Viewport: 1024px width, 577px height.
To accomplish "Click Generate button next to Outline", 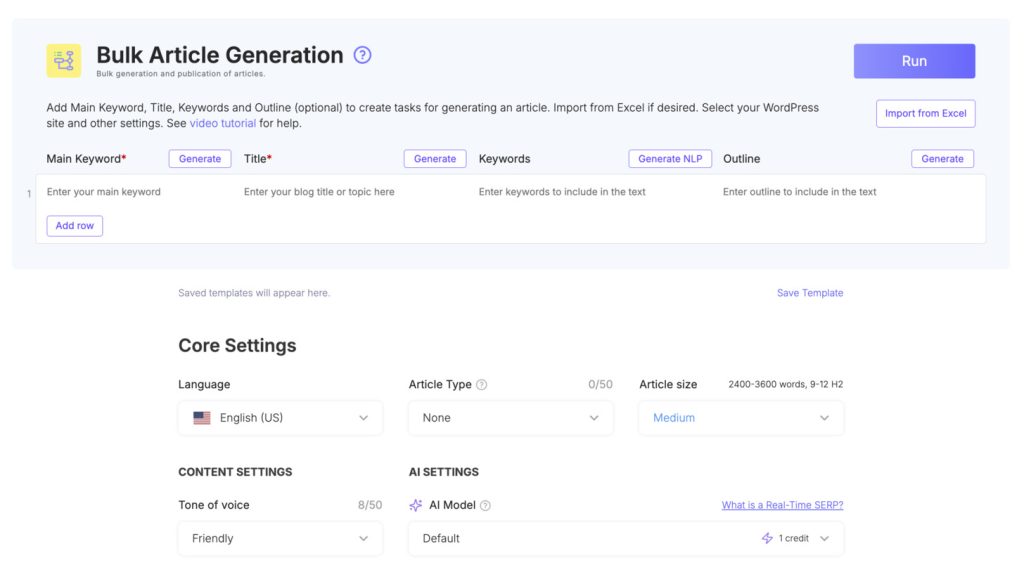I will coord(942,159).
